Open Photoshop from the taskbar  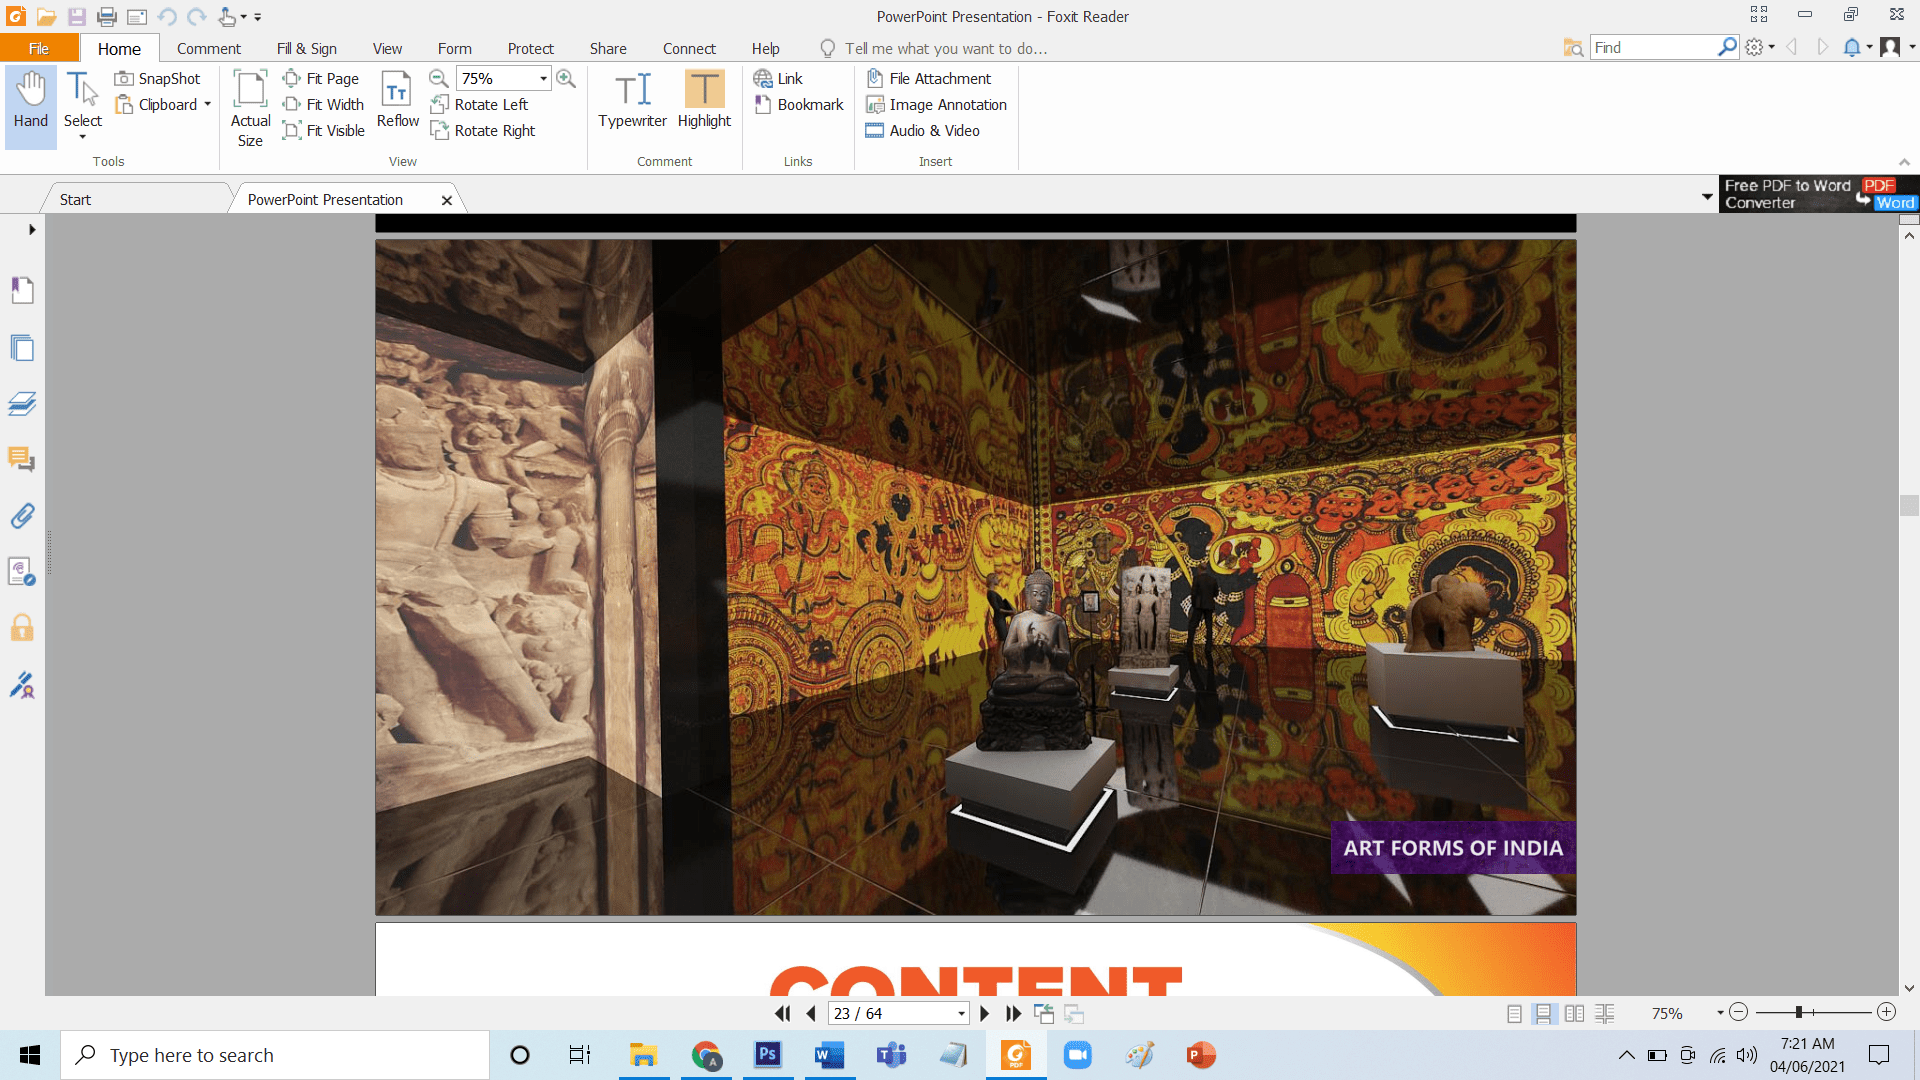pyautogui.click(x=767, y=1055)
